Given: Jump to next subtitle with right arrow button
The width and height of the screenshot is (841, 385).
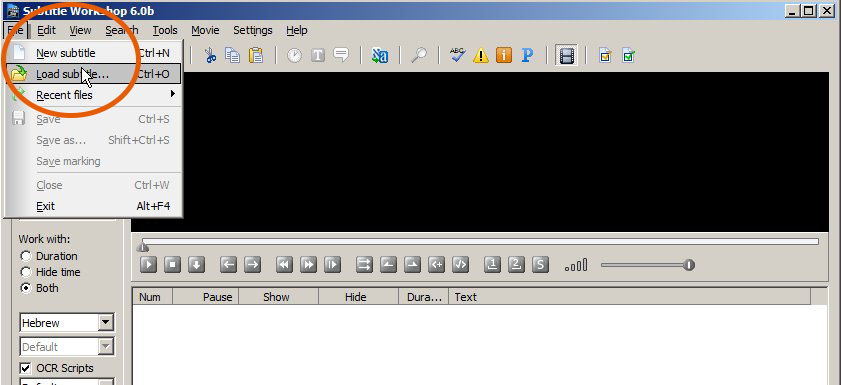Looking at the screenshot, I should point(252,264).
